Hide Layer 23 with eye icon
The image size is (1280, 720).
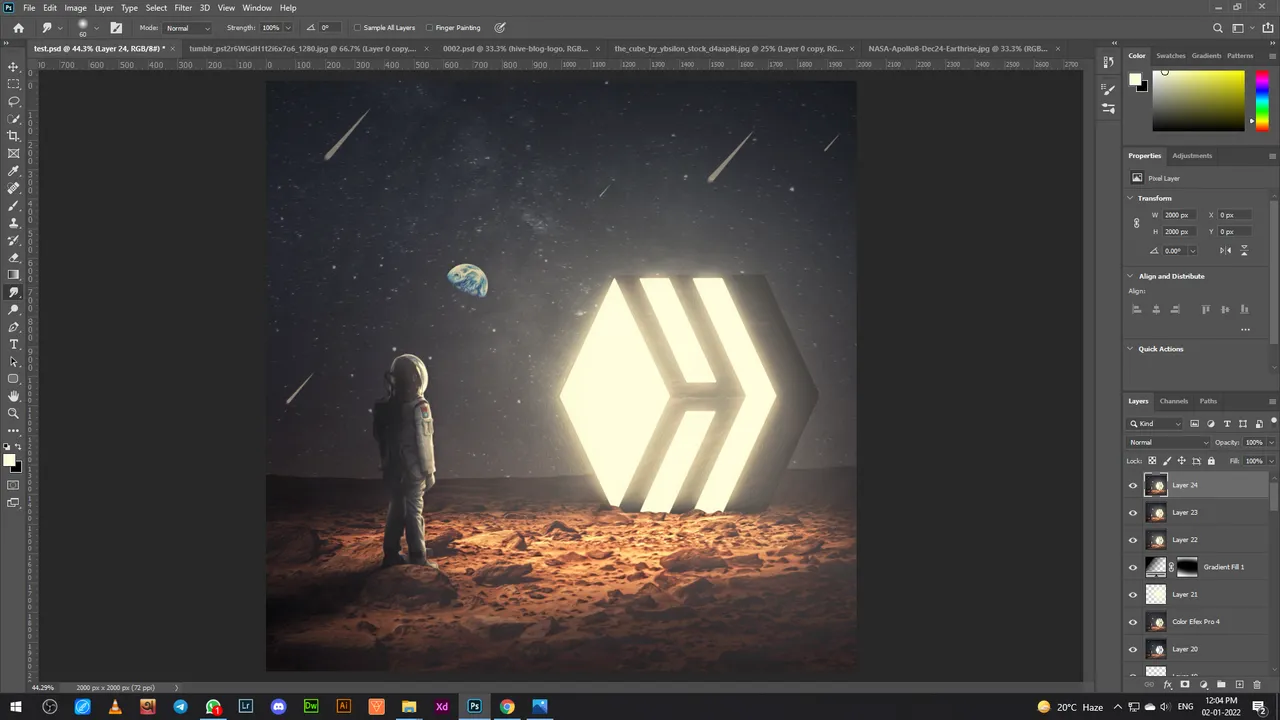click(1133, 513)
